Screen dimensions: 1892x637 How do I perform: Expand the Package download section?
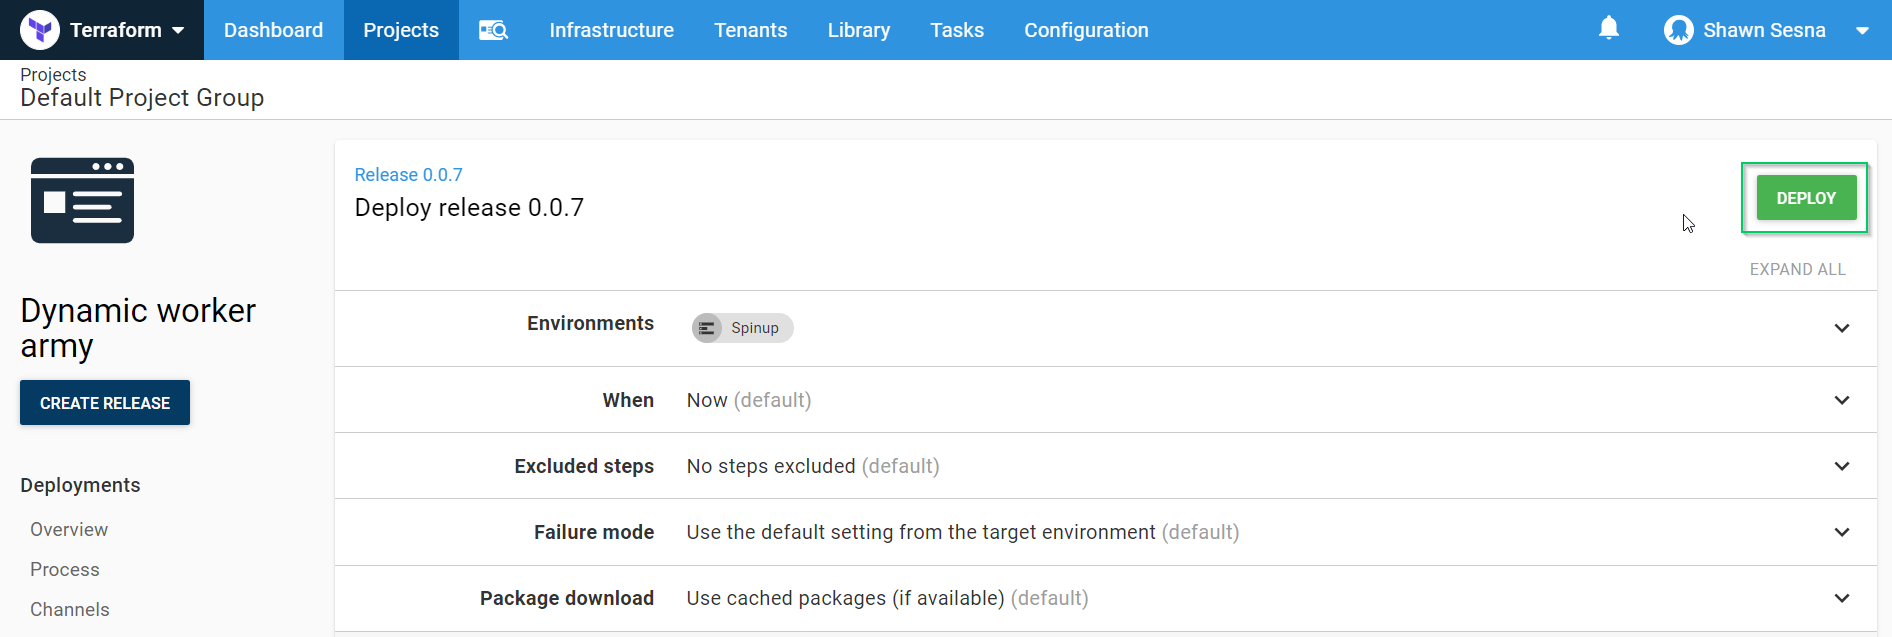pyautogui.click(x=1841, y=598)
